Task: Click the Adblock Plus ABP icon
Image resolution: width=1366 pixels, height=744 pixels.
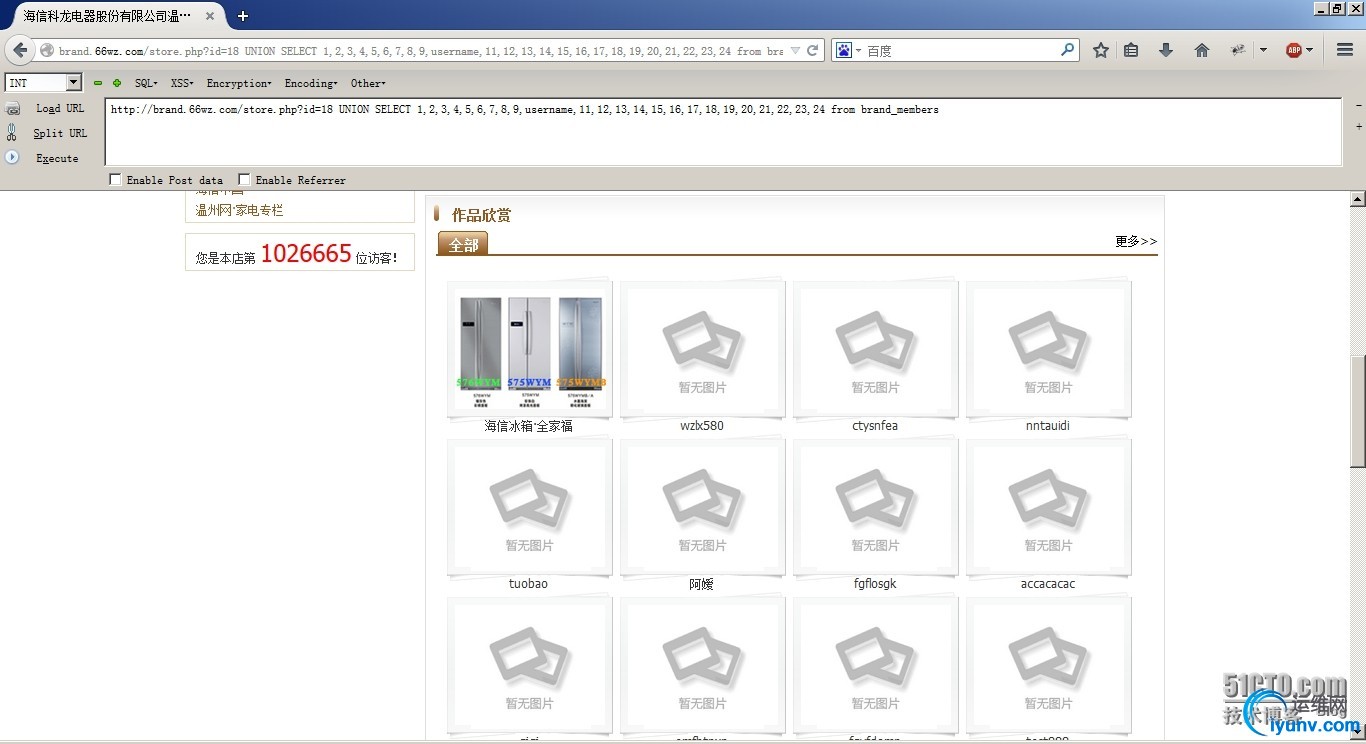Action: pos(1294,50)
